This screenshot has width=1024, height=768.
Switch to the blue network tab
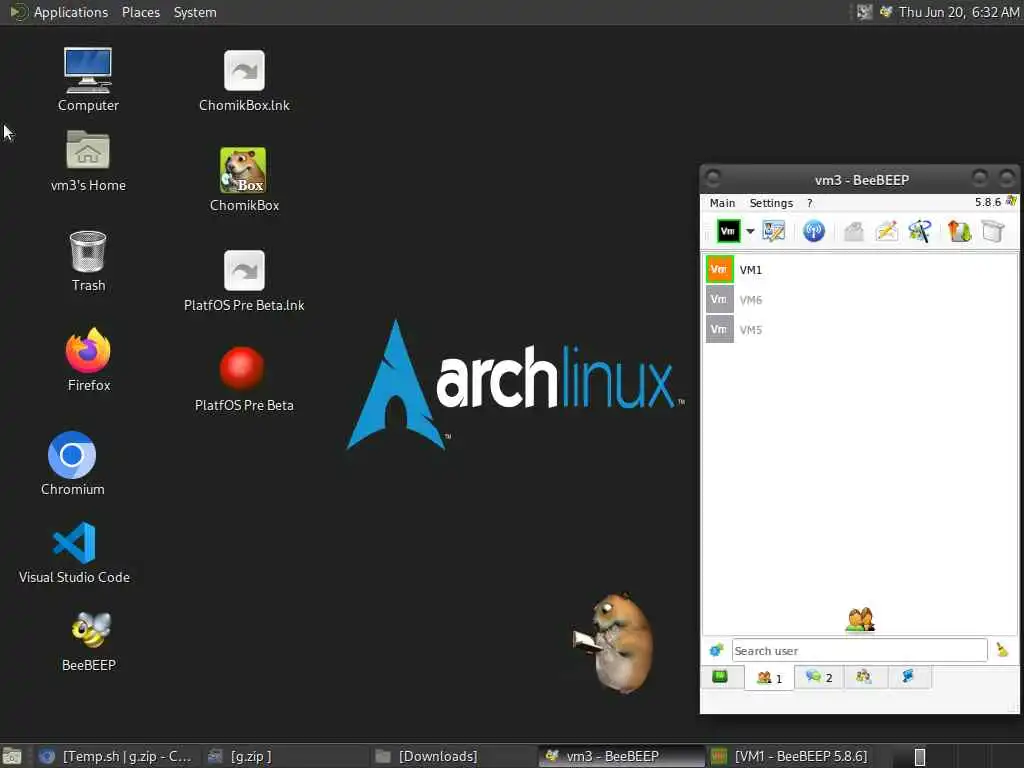[x=908, y=677]
